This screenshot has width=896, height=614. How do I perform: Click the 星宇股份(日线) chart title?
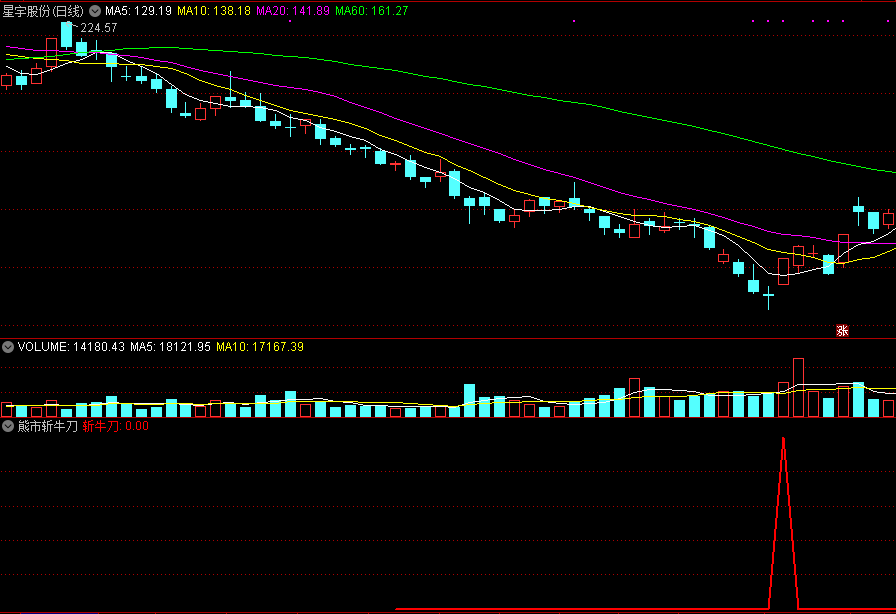coord(43,11)
